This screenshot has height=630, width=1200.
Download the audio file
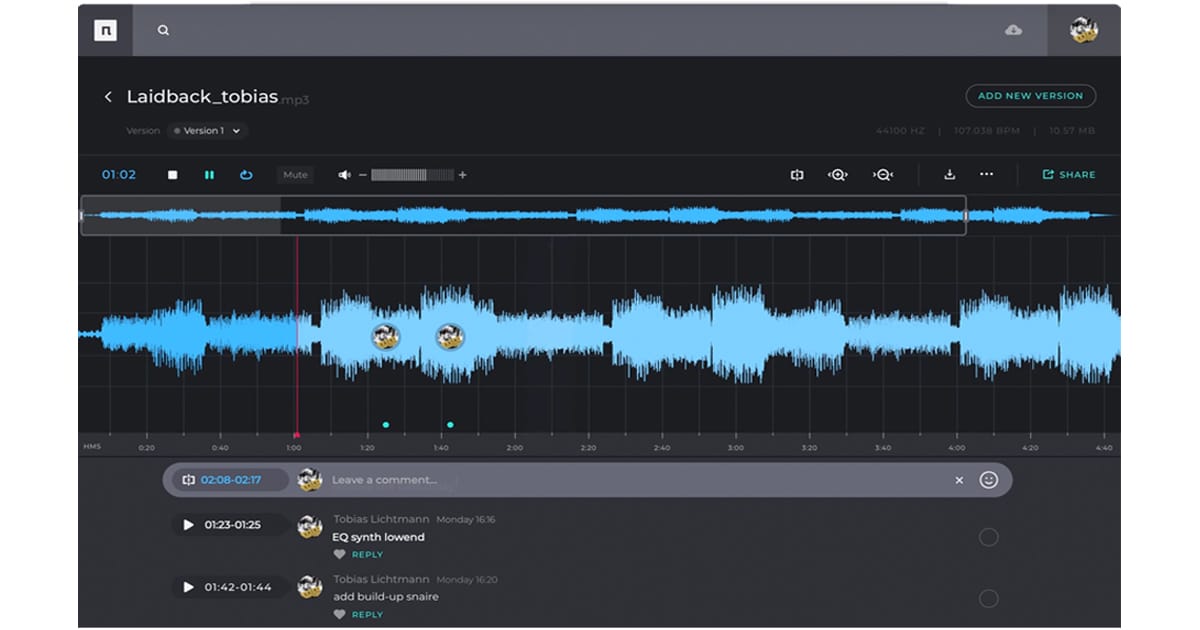[949, 175]
